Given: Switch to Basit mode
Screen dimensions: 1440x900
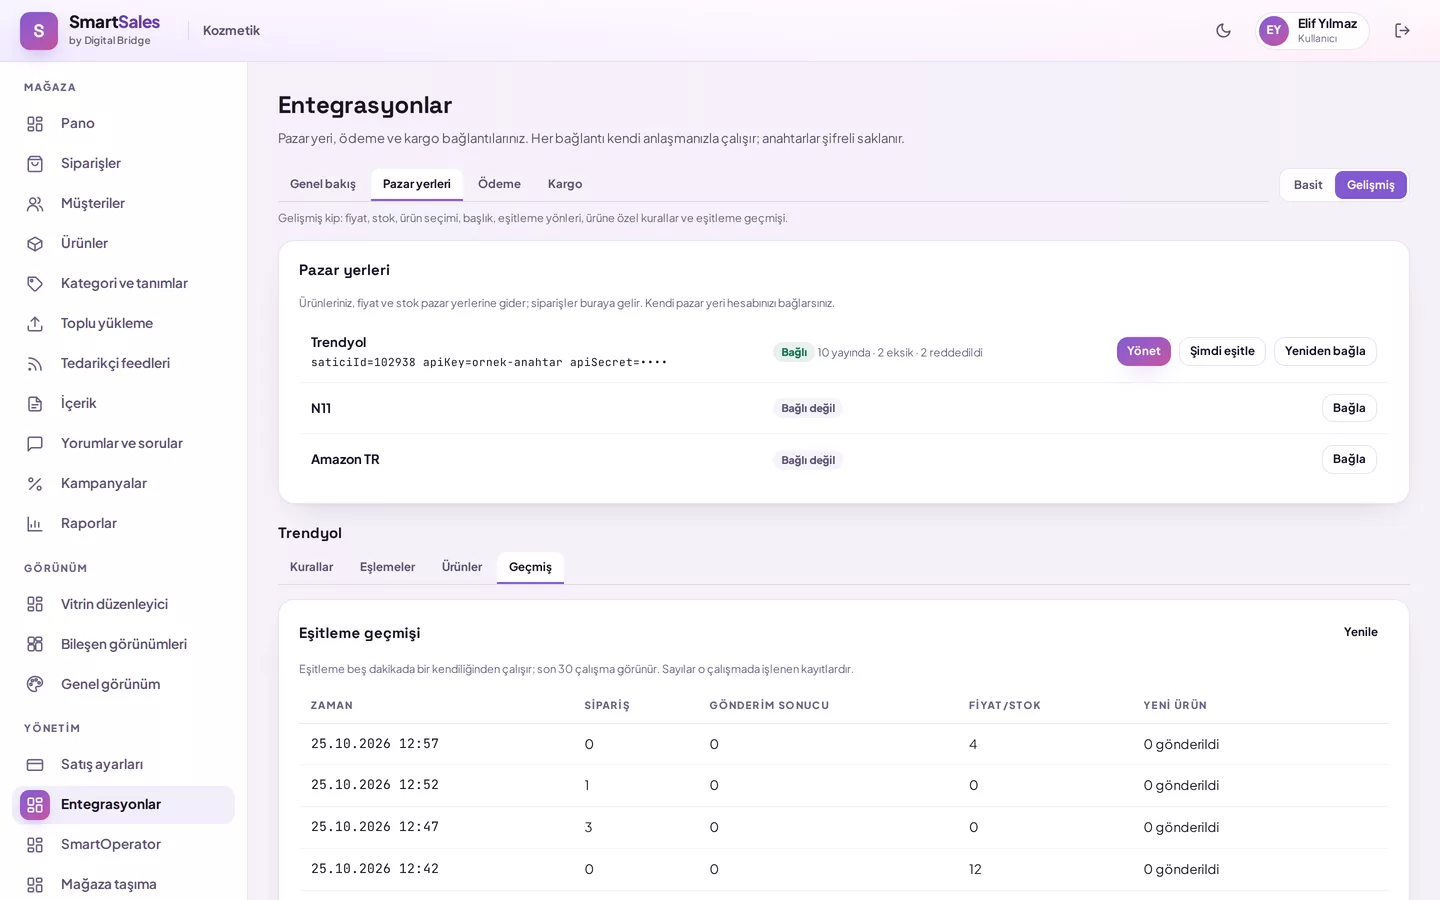Looking at the screenshot, I should click(x=1308, y=185).
